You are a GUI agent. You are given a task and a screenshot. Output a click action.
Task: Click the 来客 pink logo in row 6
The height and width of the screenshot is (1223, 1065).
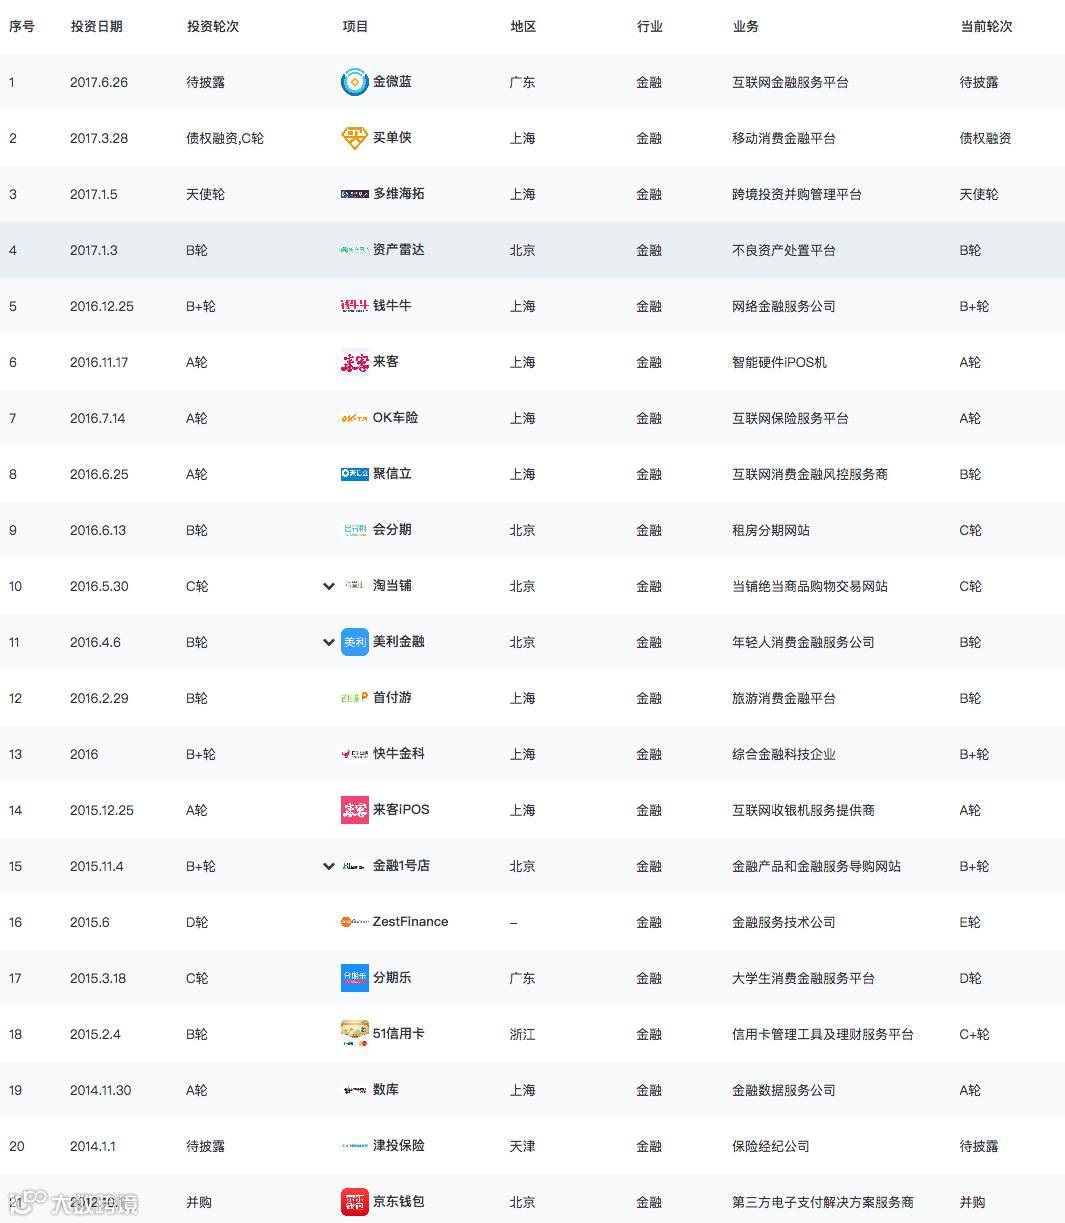pyautogui.click(x=355, y=362)
